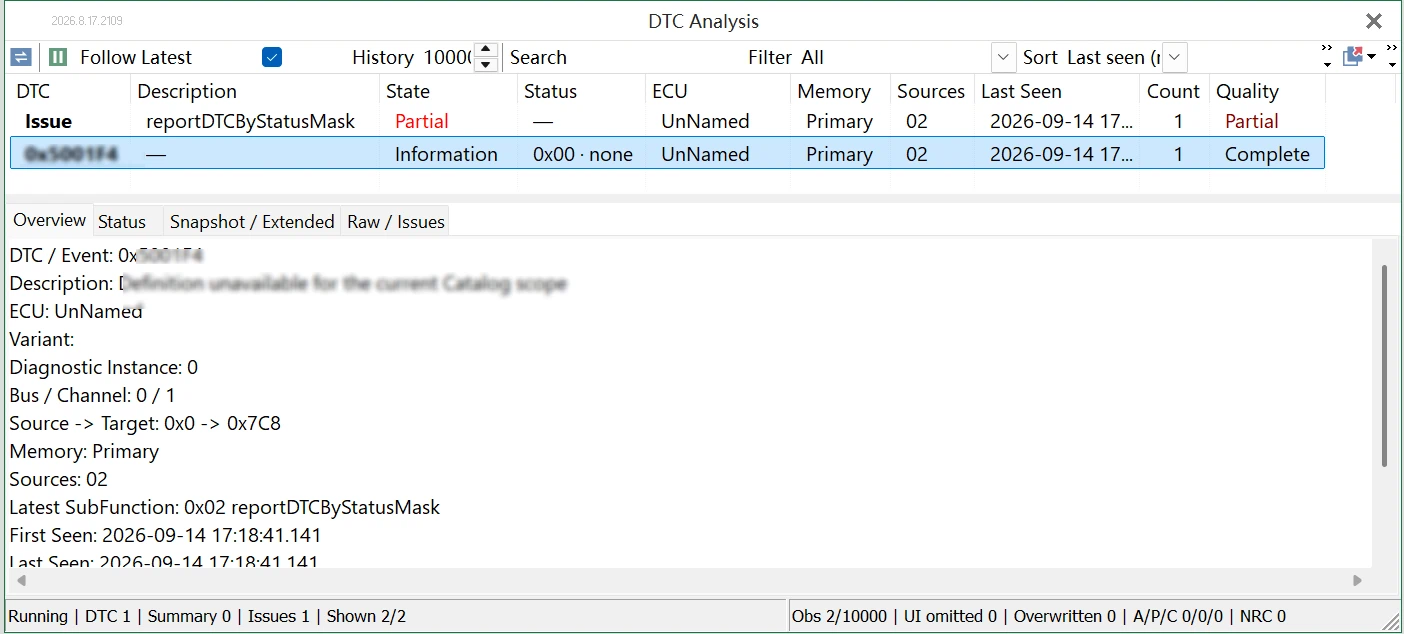Open the Sort Last seen dropdown
The width and height of the screenshot is (1404, 634).
click(1175, 57)
